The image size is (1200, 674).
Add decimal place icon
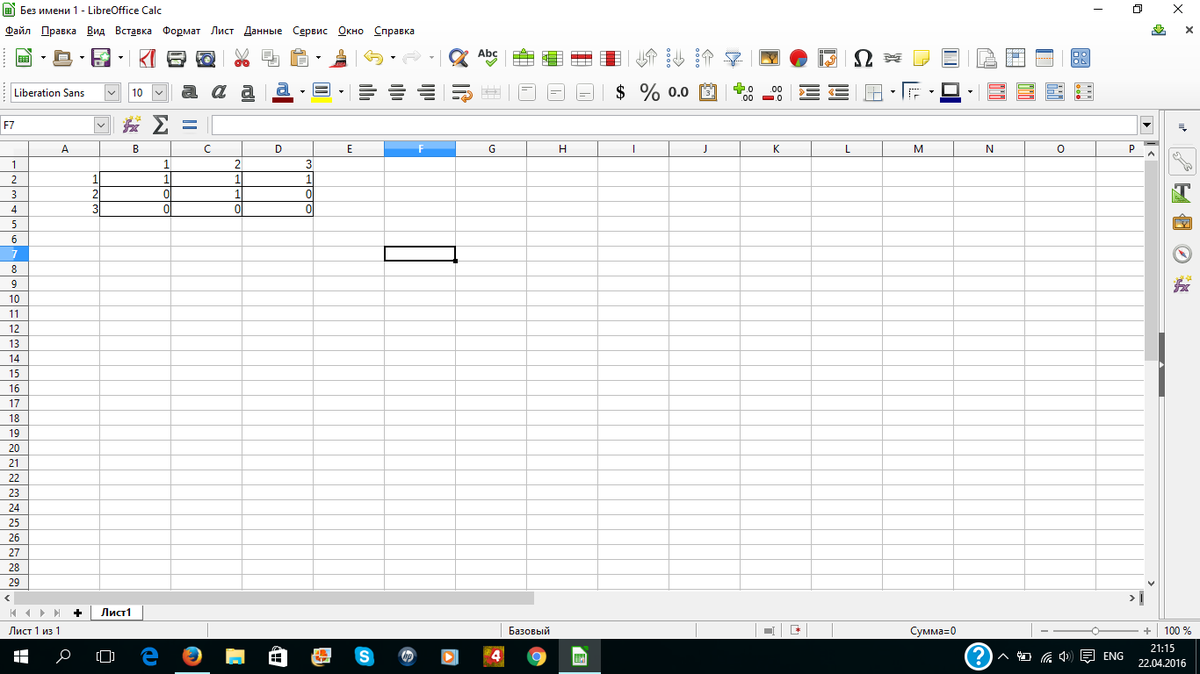(x=743, y=93)
